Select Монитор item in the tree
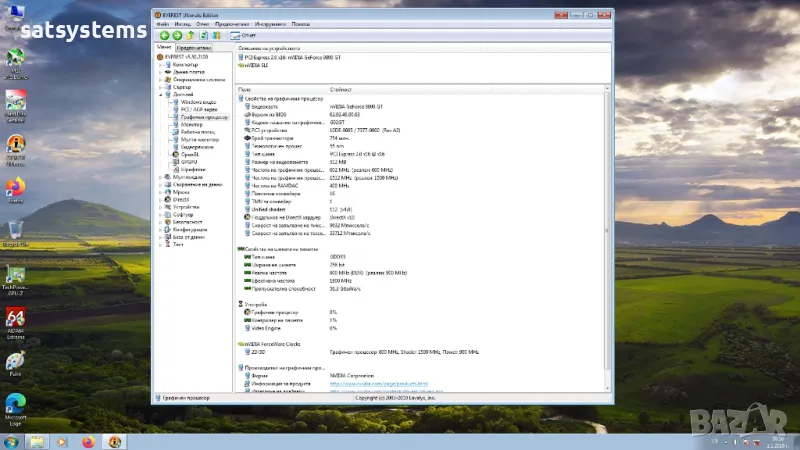 (x=192, y=124)
